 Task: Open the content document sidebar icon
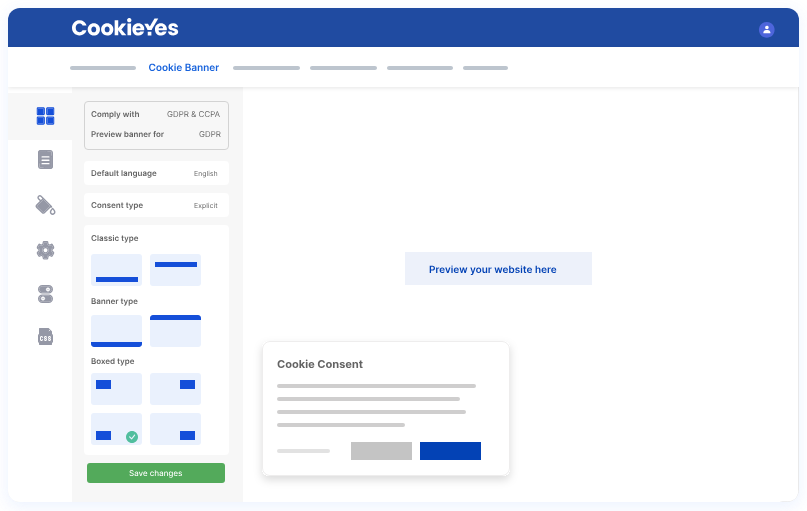(x=45, y=160)
